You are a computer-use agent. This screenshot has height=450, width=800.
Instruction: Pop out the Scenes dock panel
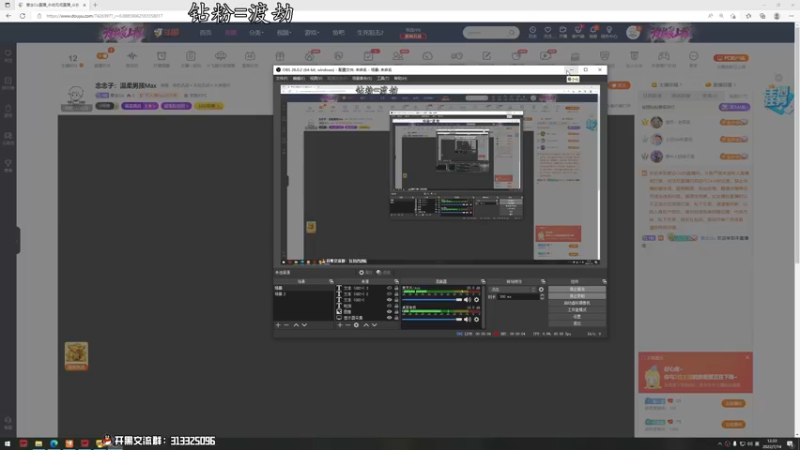[331, 282]
